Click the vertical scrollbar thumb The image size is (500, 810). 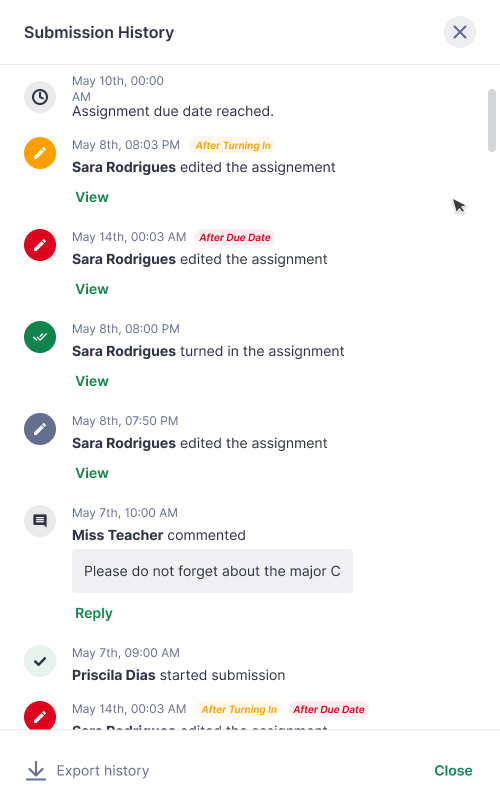492,120
